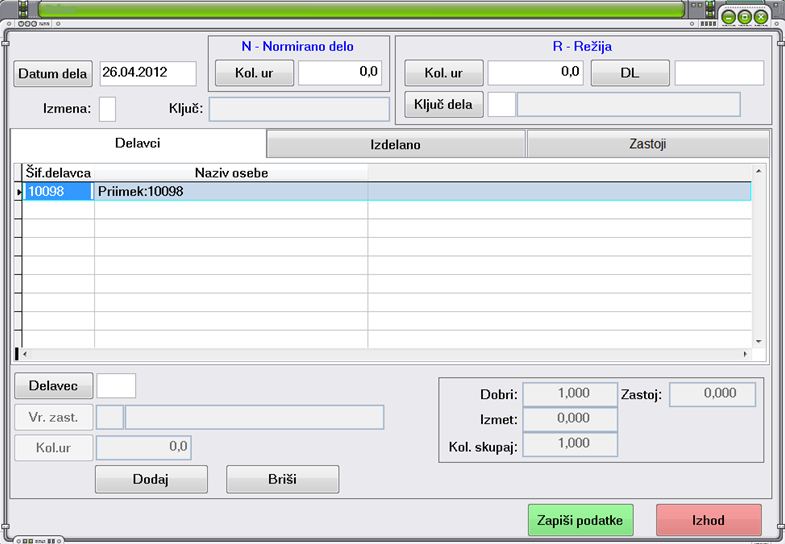
Task: Click Kol. ur button under Normirano delo
Action: [x=254, y=73]
